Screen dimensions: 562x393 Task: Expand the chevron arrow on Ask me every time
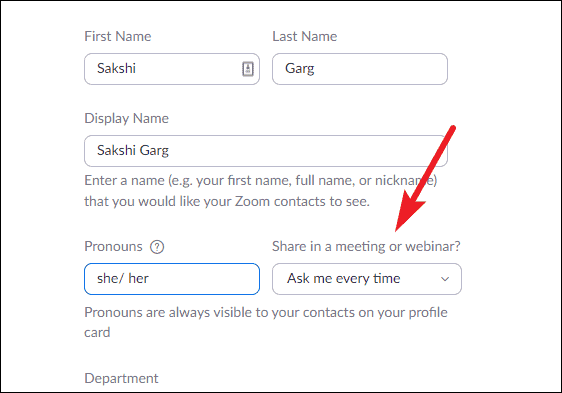[x=445, y=279]
